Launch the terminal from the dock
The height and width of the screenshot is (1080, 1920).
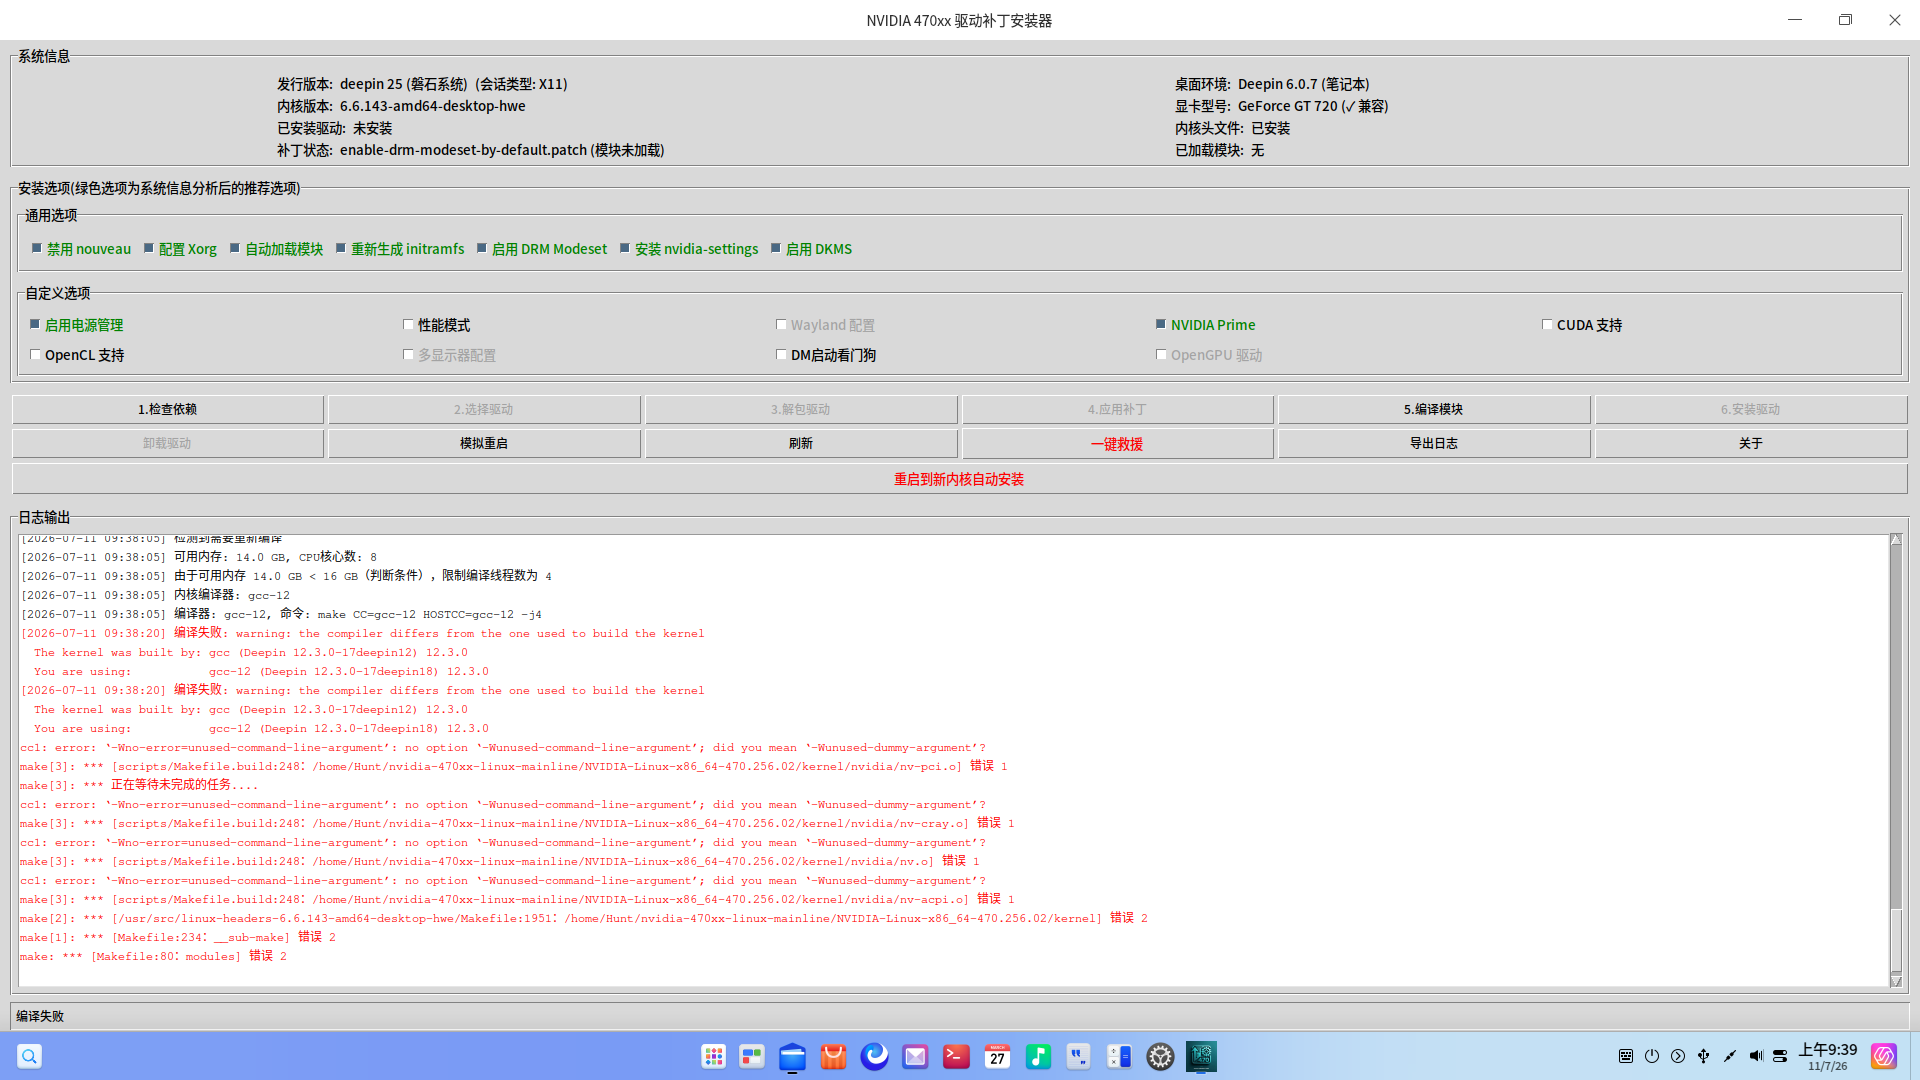956,1056
